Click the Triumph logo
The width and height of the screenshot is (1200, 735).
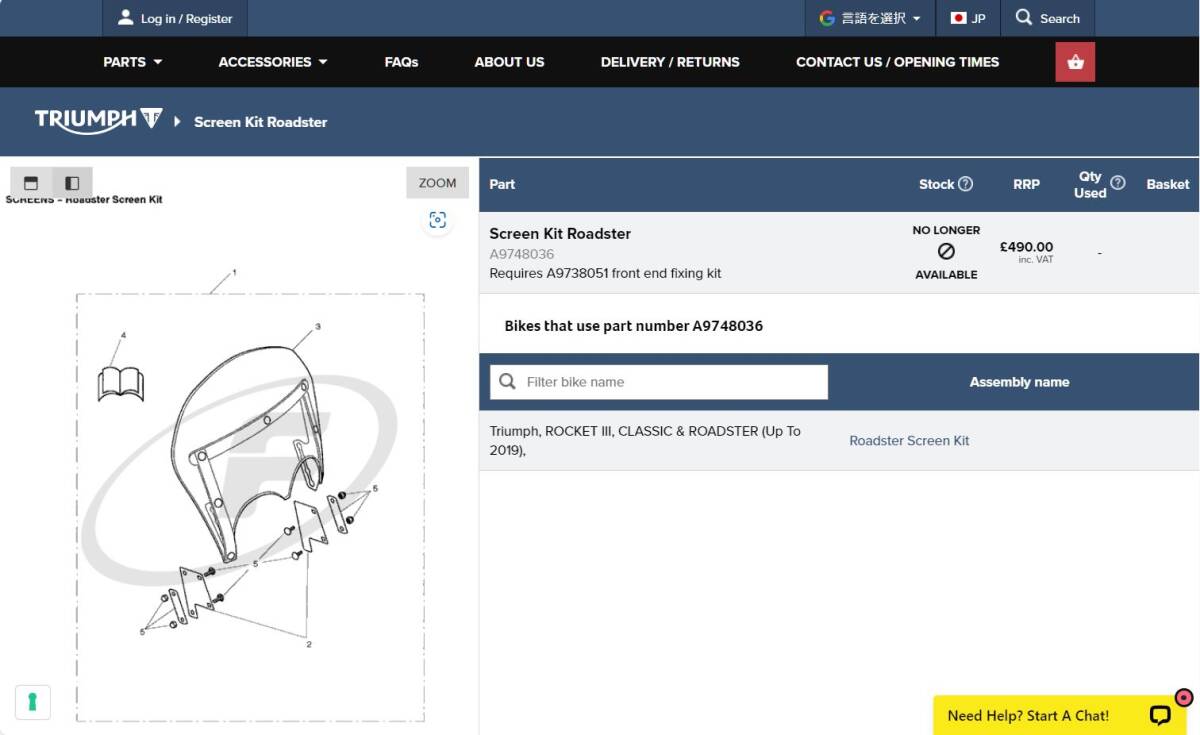(x=98, y=121)
